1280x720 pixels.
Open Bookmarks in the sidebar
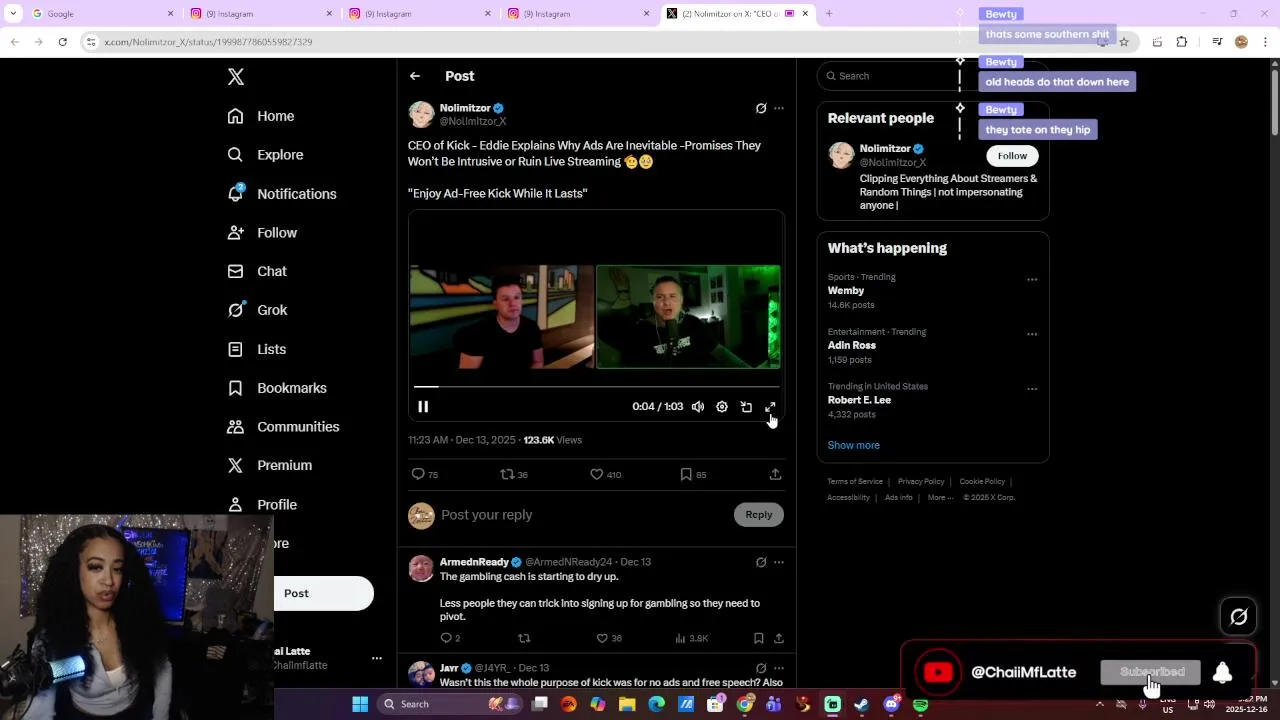point(277,388)
